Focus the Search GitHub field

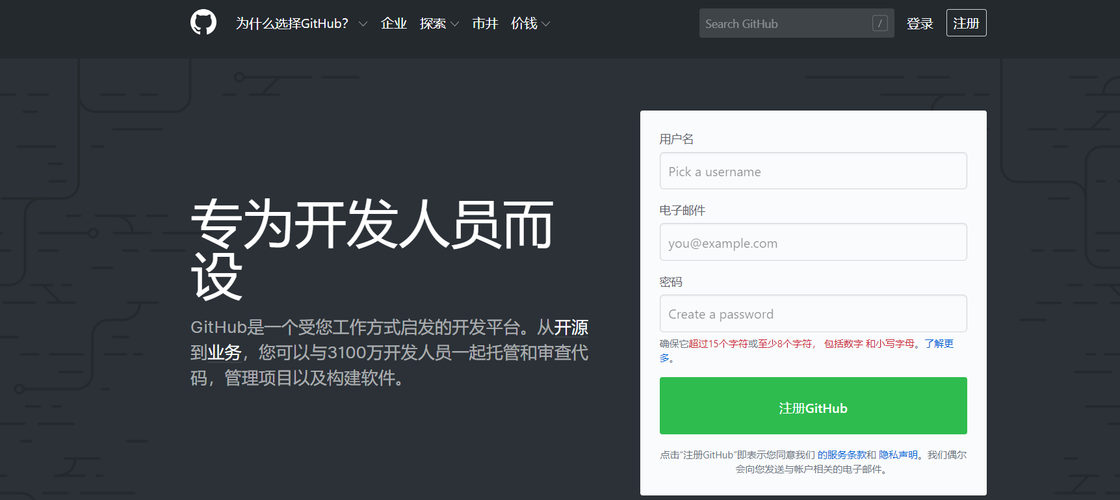pos(796,24)
